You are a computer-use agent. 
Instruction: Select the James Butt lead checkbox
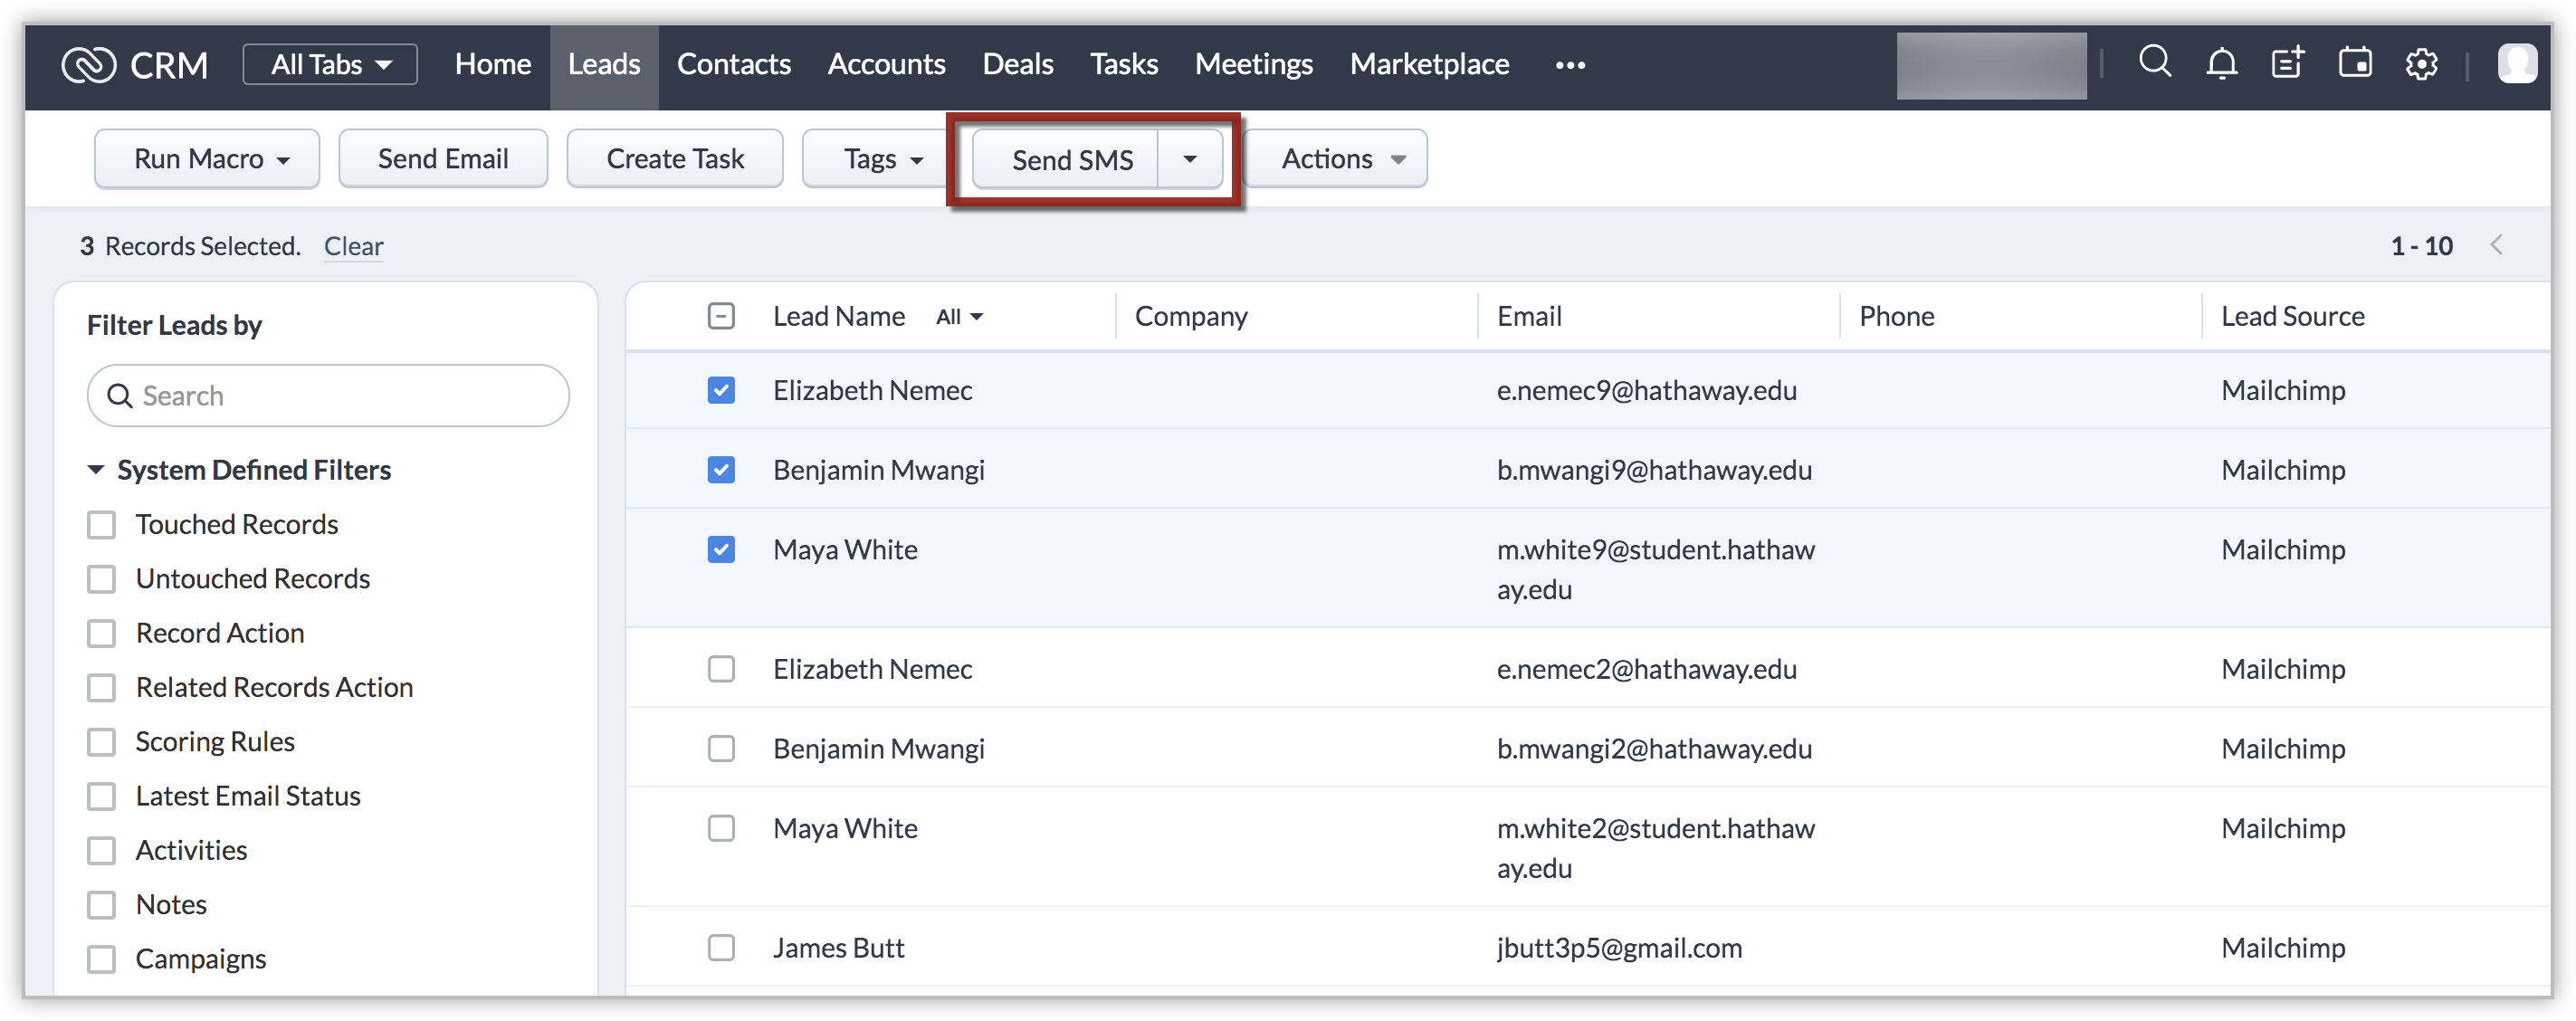click(721, 948)
